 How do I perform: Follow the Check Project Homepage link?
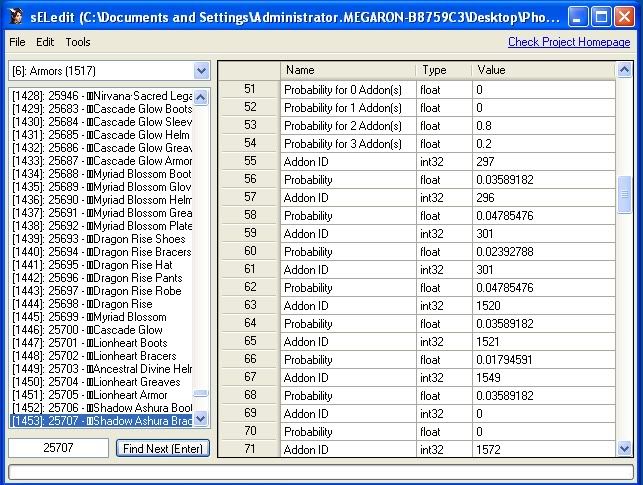coord(569,42)
